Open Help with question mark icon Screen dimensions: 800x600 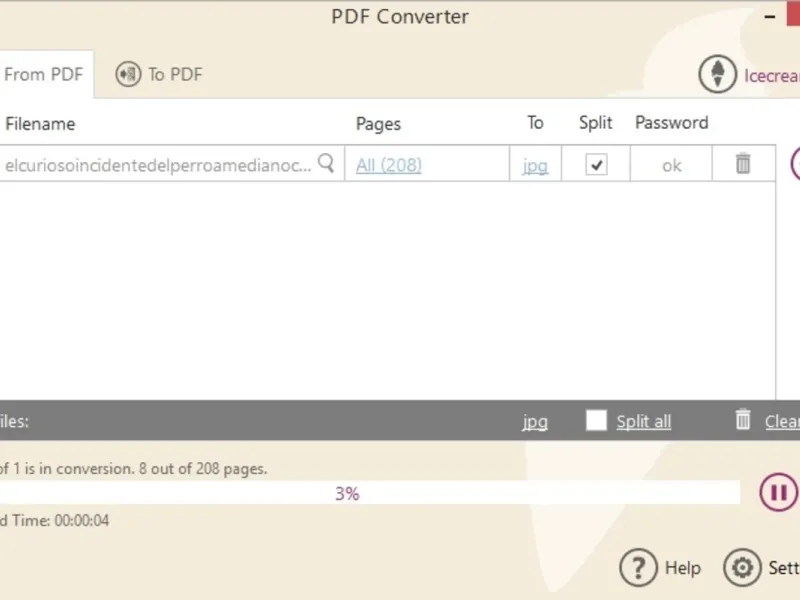[638, 567]
